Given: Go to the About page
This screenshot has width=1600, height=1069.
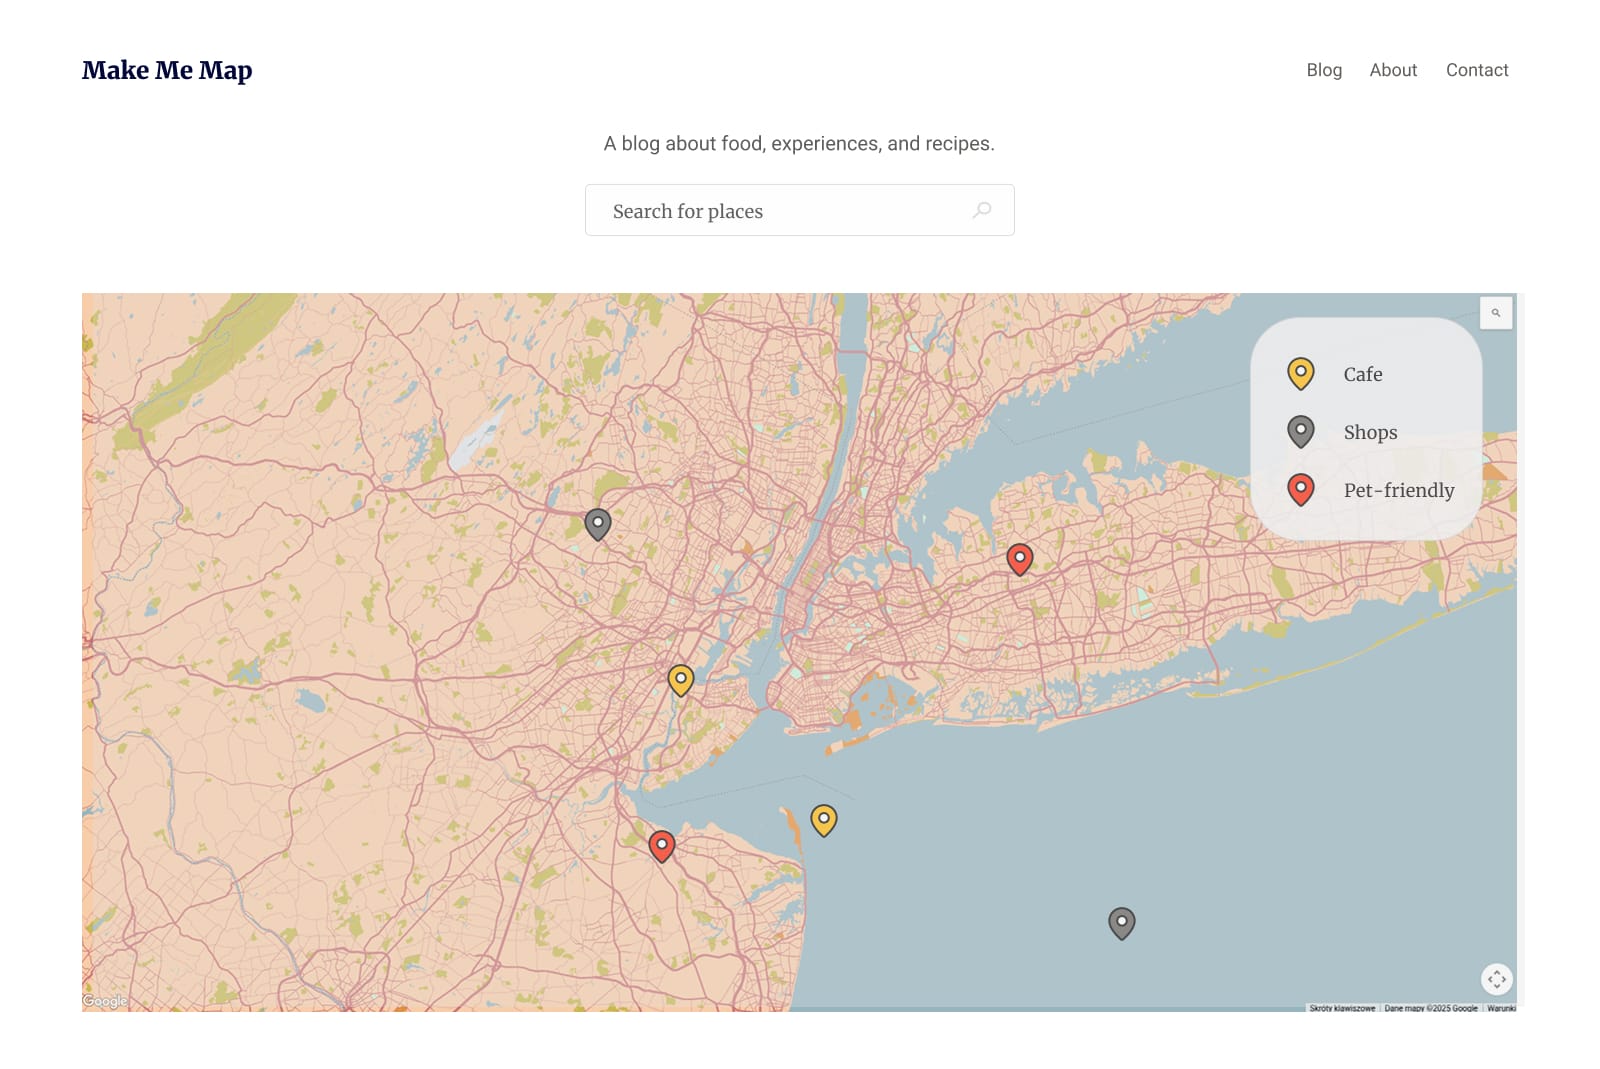Looking at the screenshot, I should tap(1393, 70).
